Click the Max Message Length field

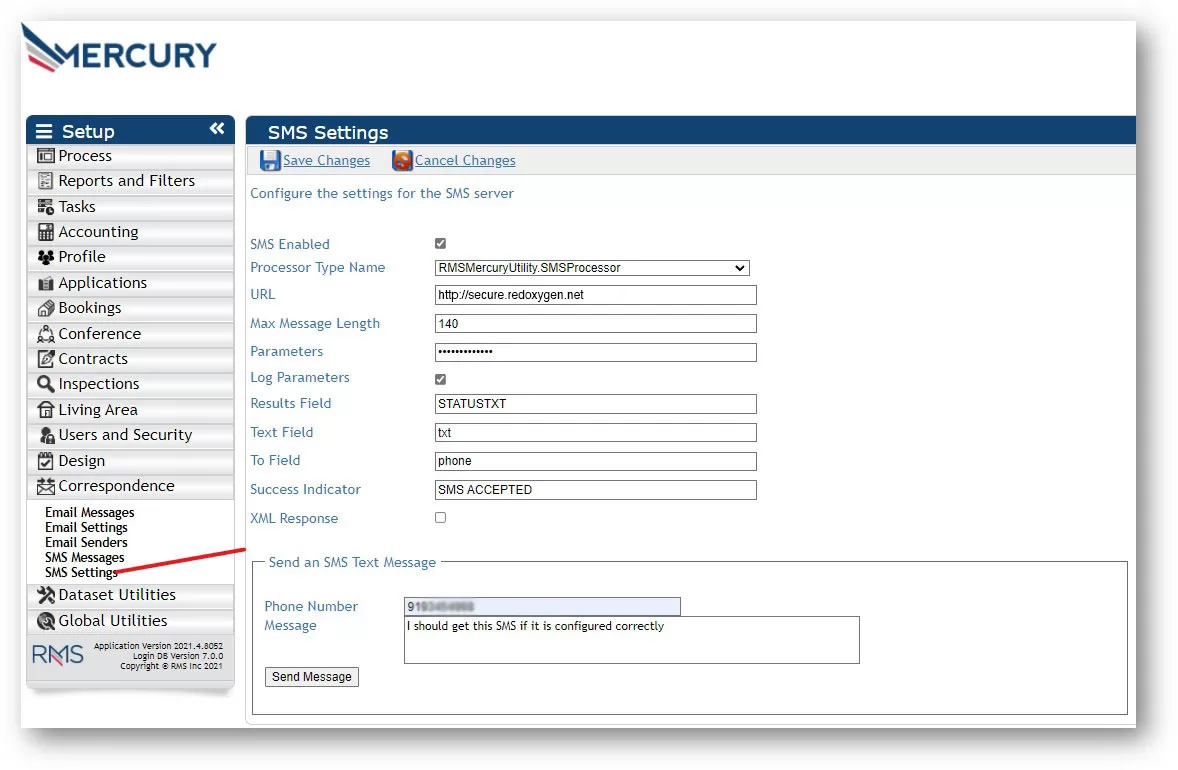click(x=596, y=324)
